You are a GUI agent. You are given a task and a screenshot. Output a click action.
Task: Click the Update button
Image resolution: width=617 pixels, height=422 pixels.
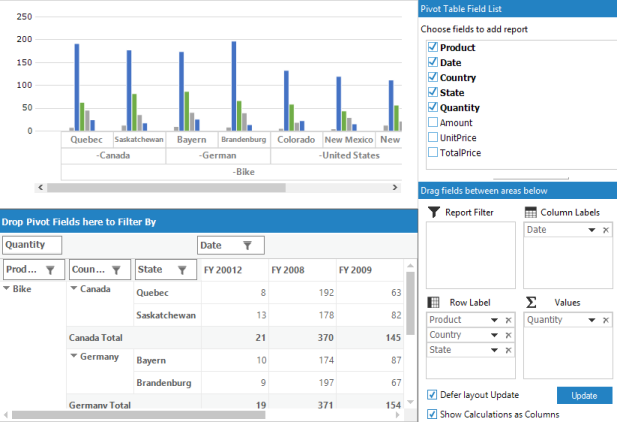tap(584, 395)
